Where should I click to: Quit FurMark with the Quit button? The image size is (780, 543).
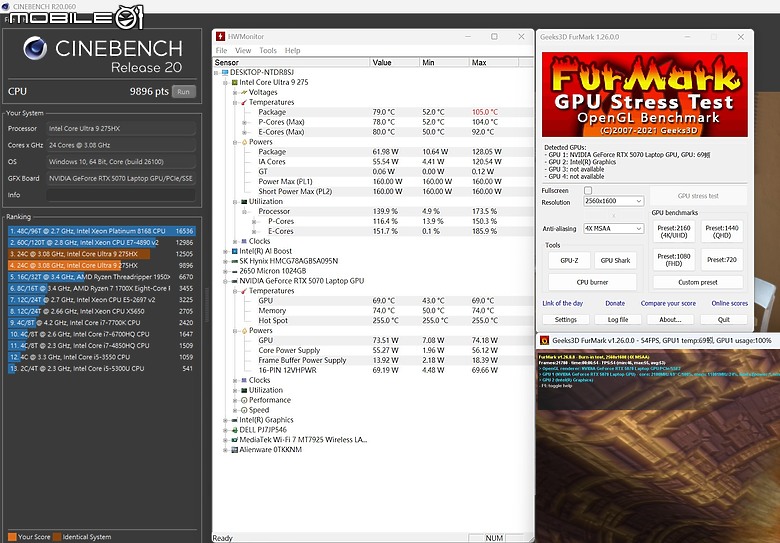click(724, 320)
